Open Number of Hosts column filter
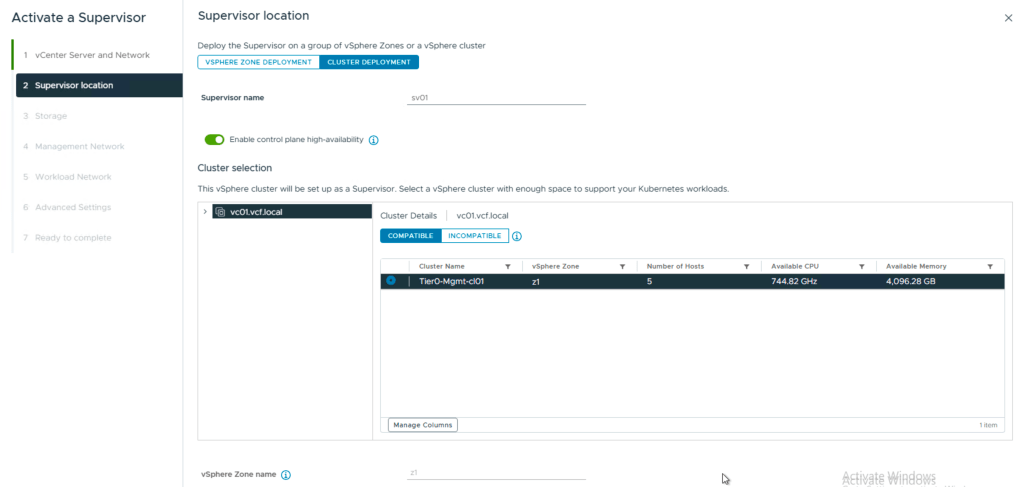The width and height of the screenshot is (1023, 487). [746, 267]
